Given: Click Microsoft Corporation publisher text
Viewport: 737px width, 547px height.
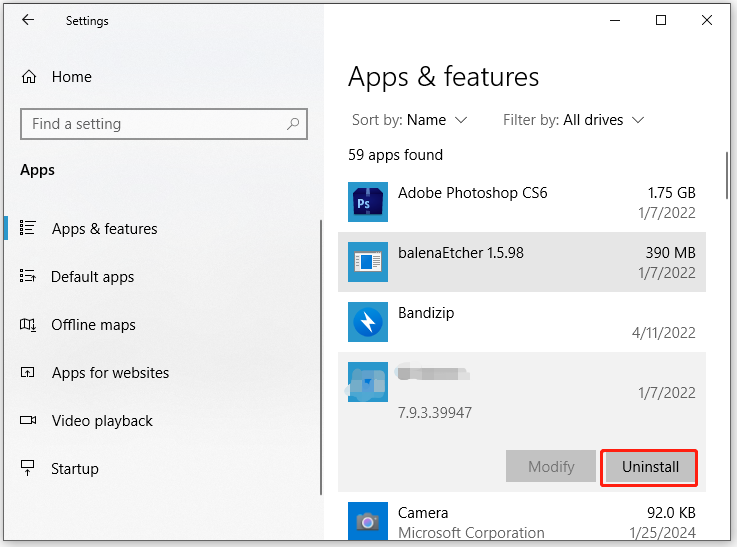Looking at the screenshot, I should [x=471, y=533].
